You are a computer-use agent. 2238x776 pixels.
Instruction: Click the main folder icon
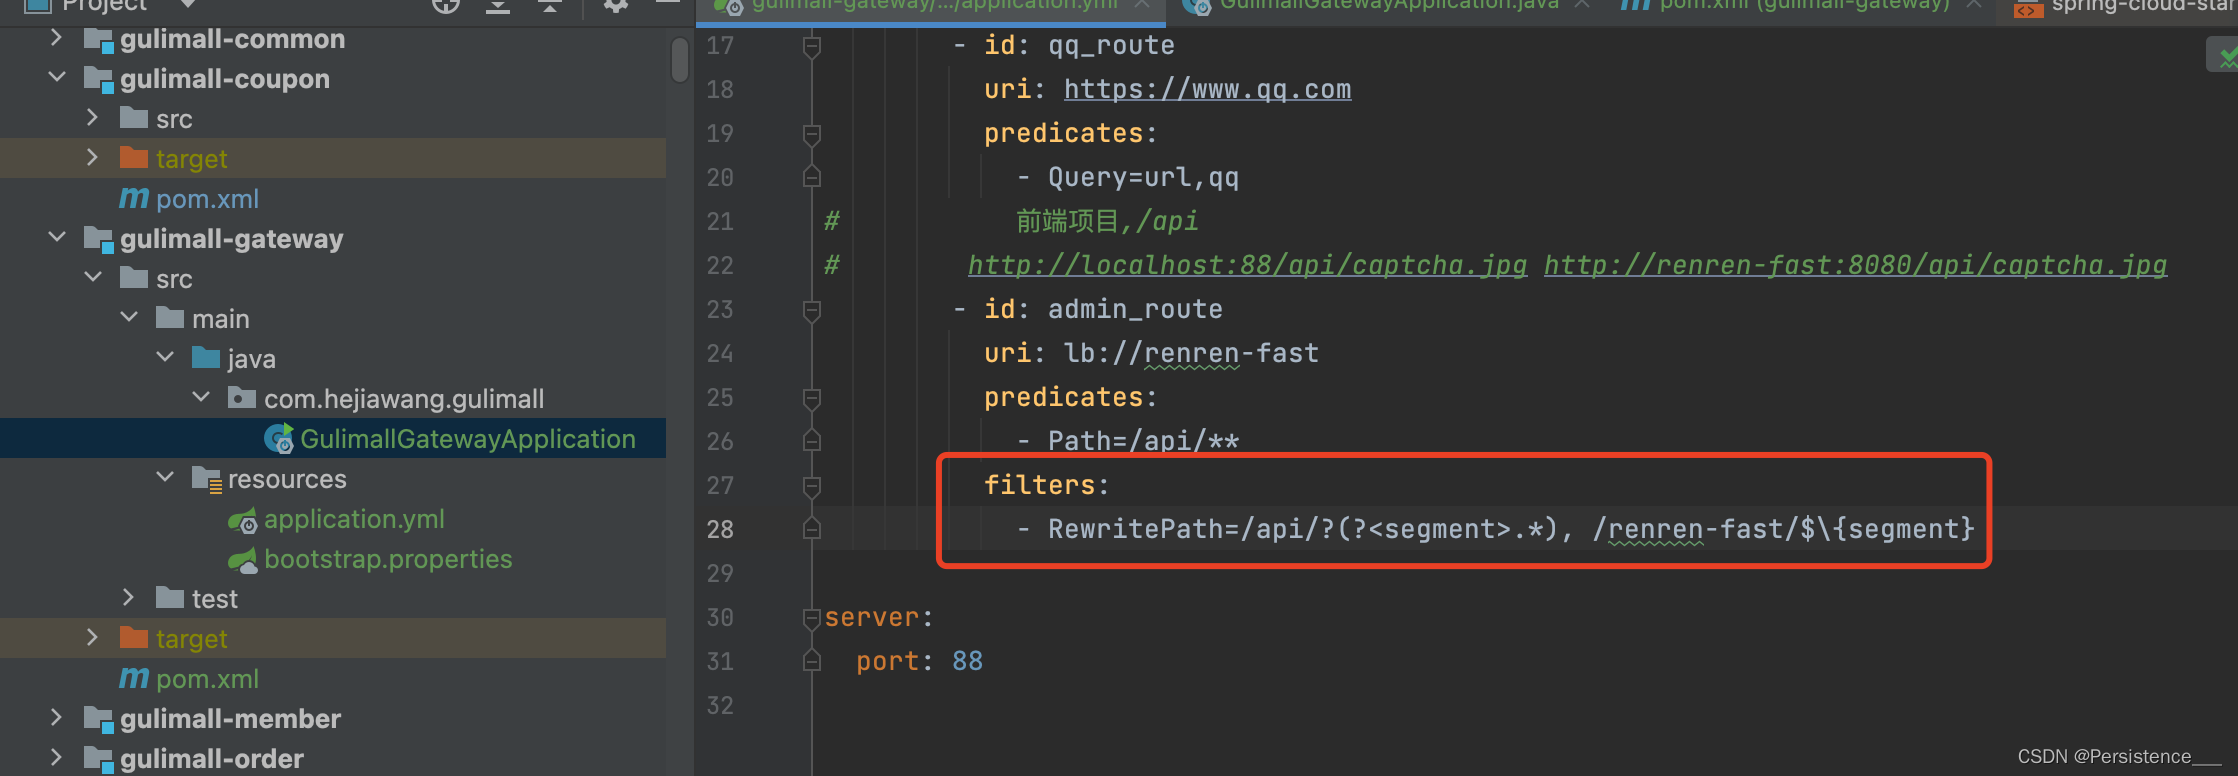click(x=170, y=318)
